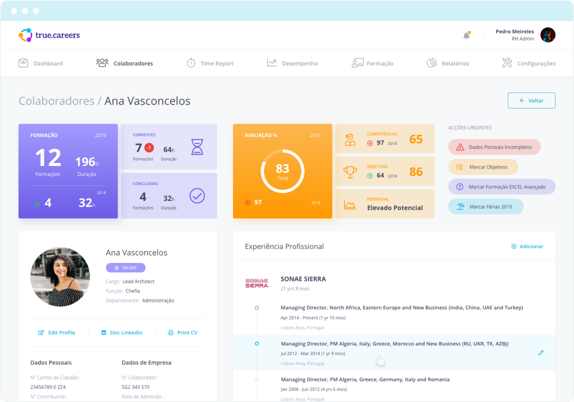
Task: Go to the Configurações tab
Action: point(529,63)
